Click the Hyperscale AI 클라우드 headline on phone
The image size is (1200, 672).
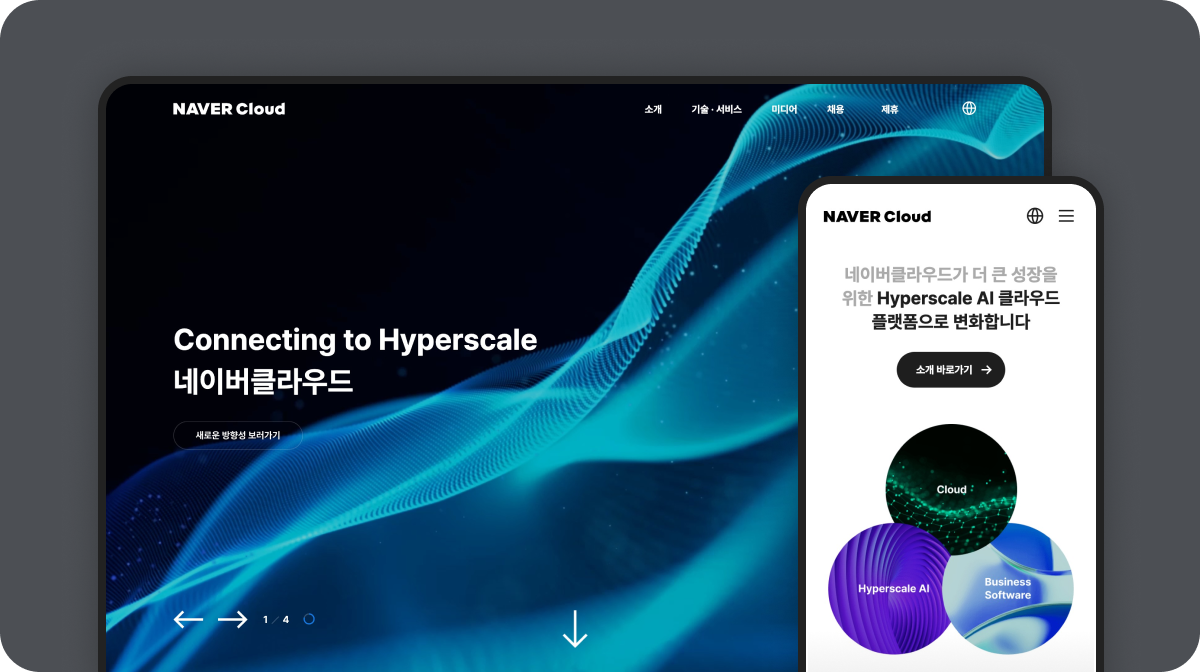coord(968,298)
